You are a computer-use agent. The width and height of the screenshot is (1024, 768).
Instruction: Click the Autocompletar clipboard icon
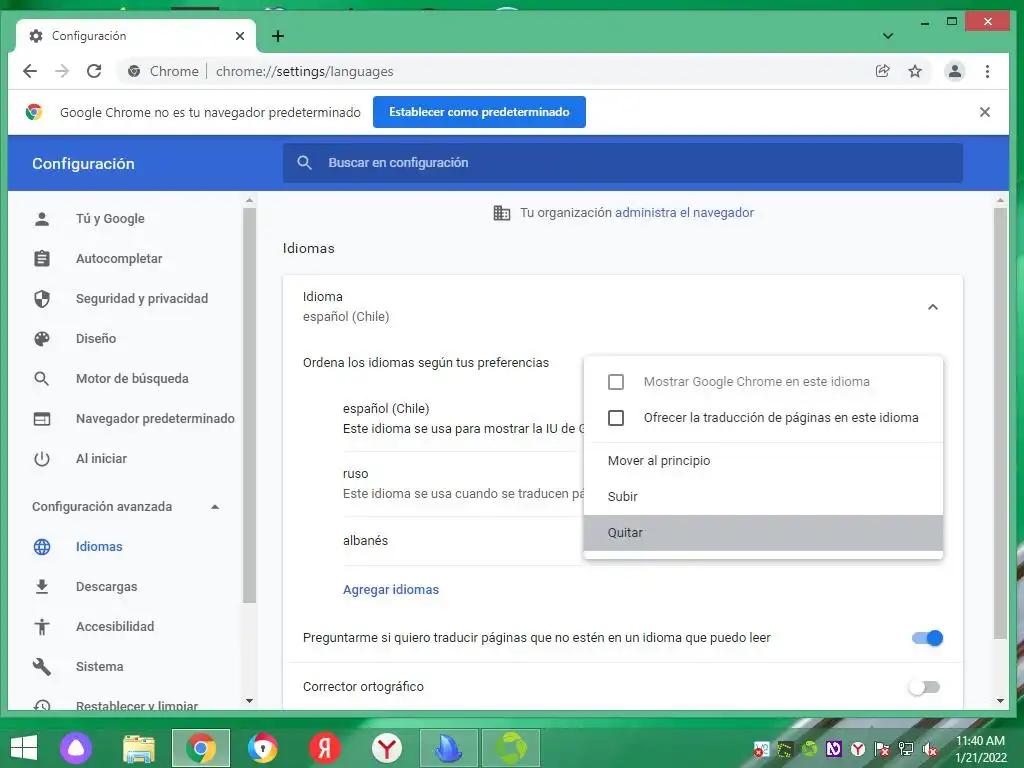[x=42, y=259]
